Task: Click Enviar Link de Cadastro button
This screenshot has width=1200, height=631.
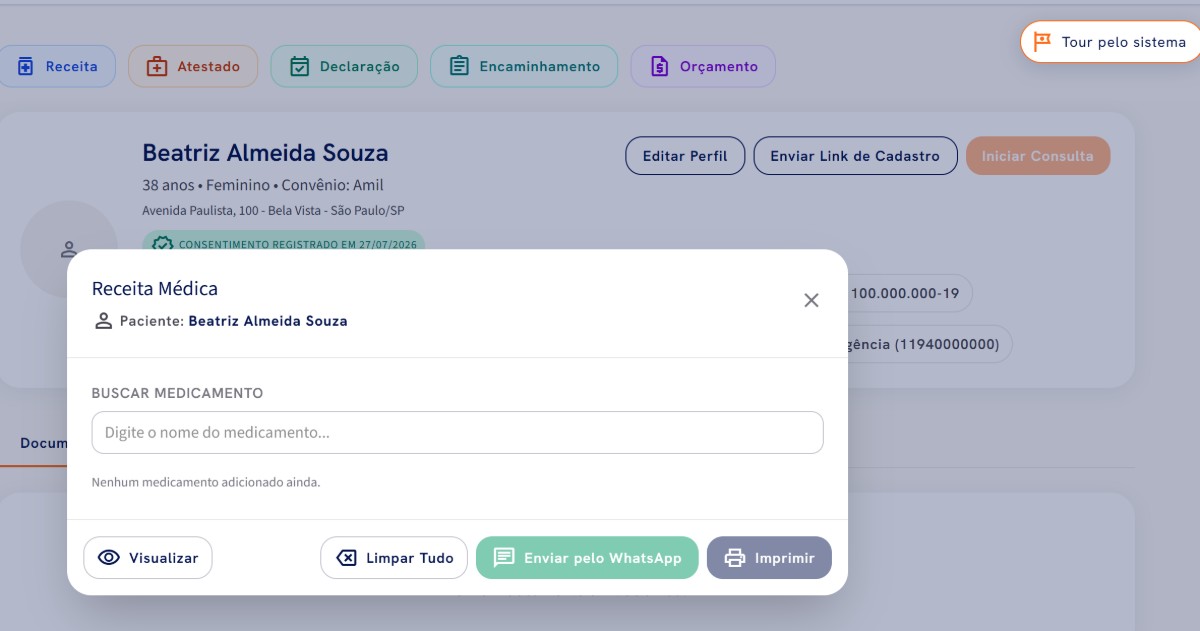Action: 855,156
